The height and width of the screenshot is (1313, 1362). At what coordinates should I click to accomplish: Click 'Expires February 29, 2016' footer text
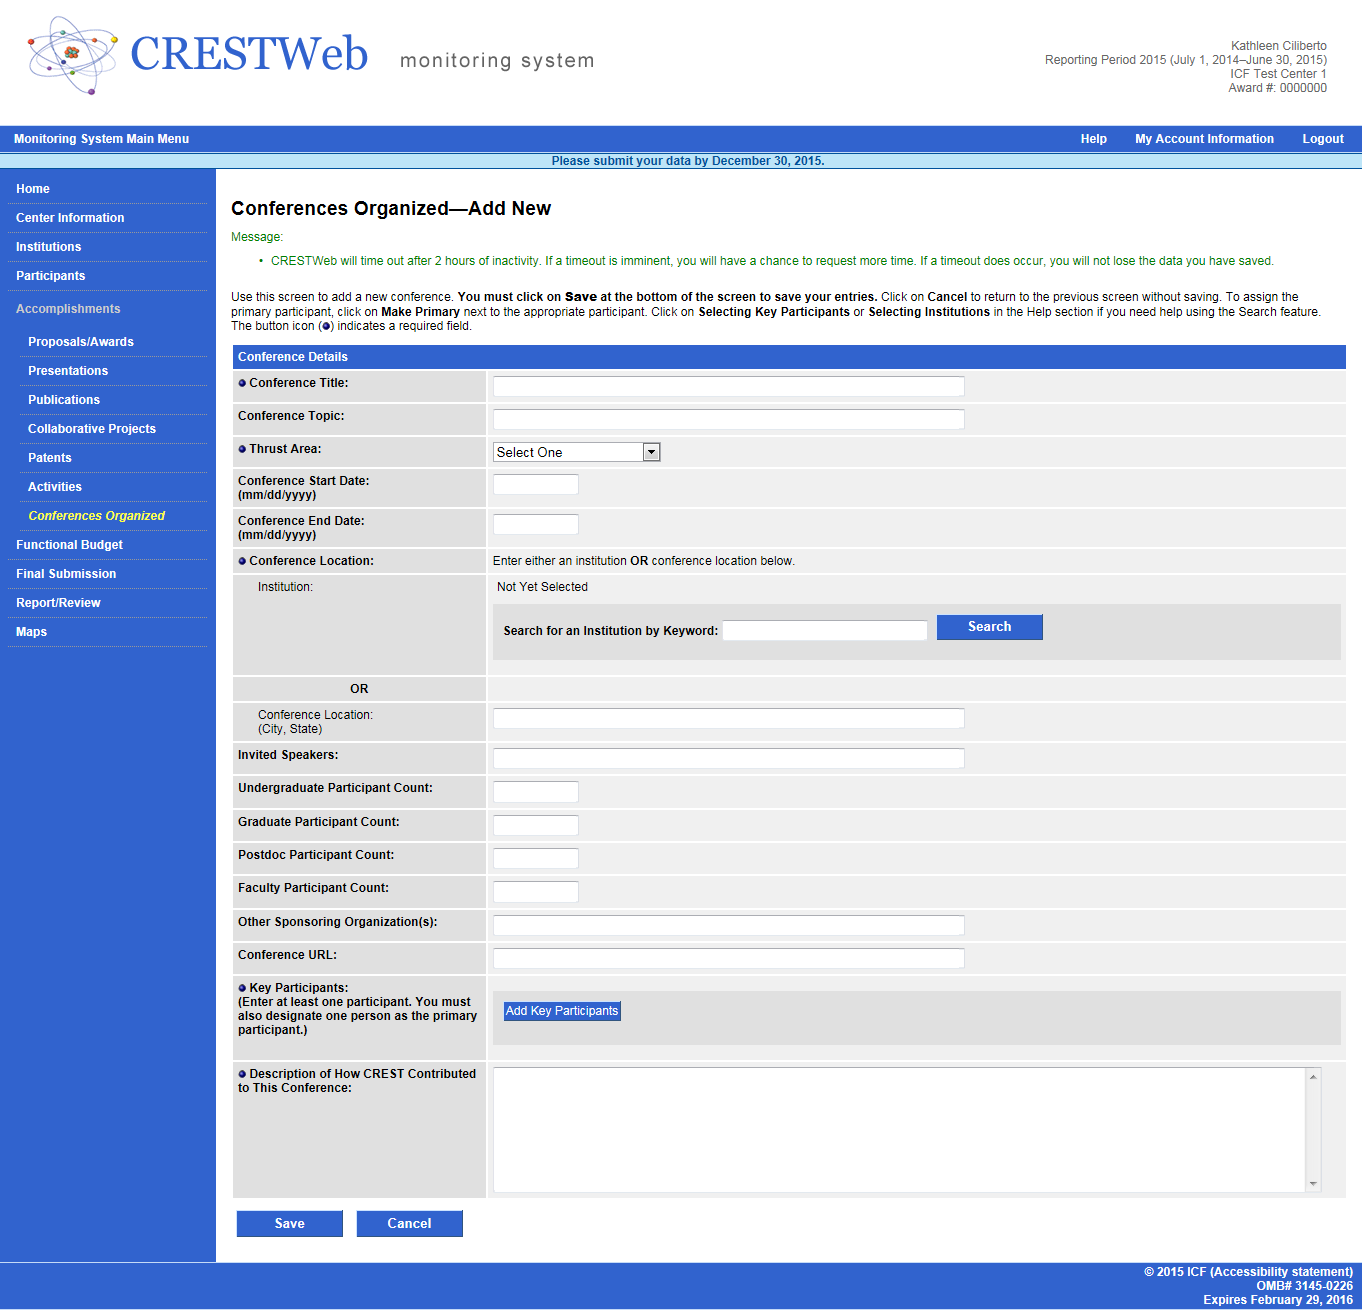pos(1278,1300)
